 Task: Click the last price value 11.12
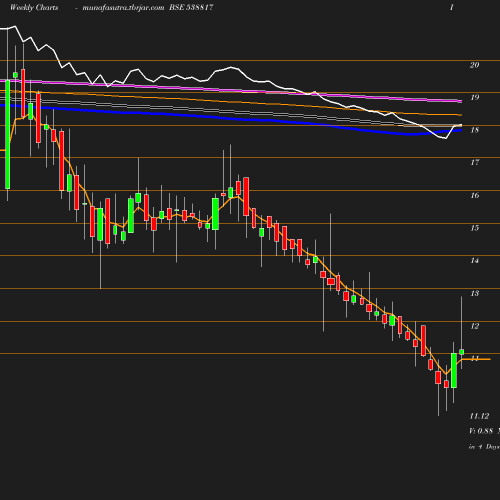(x=479, y=416)
